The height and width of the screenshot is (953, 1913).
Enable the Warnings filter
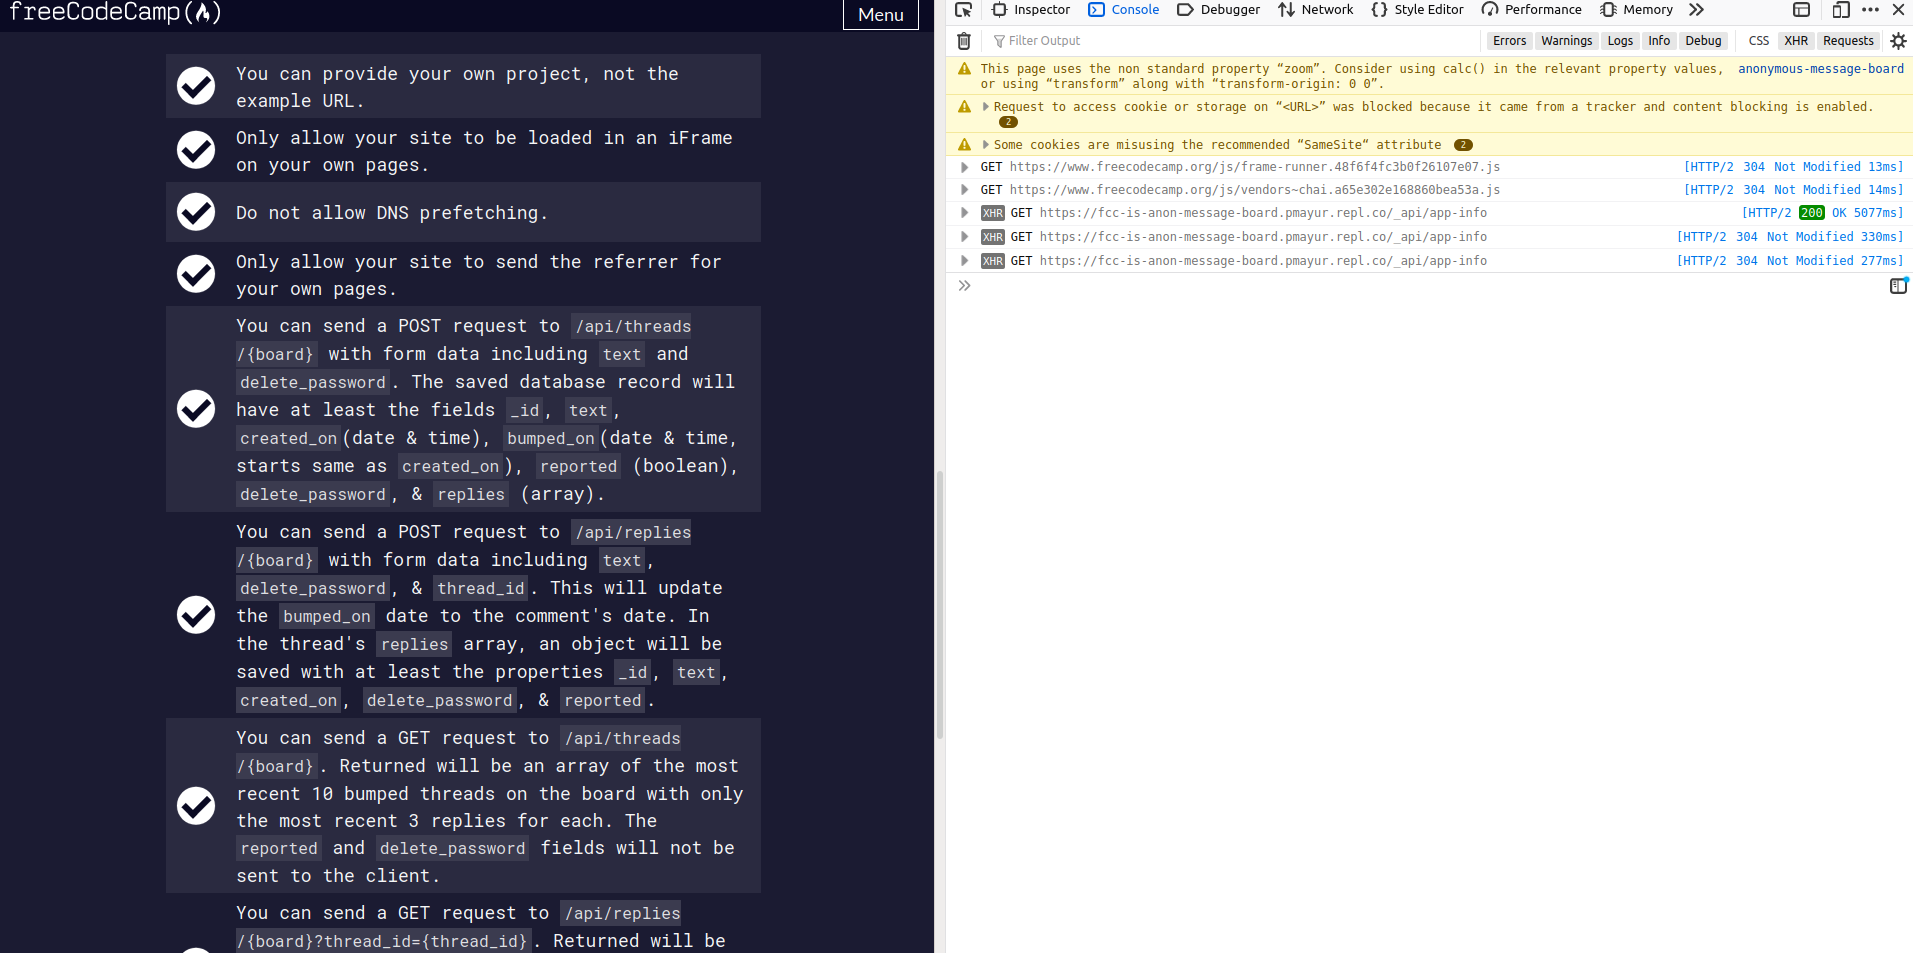coord(1566,41)
